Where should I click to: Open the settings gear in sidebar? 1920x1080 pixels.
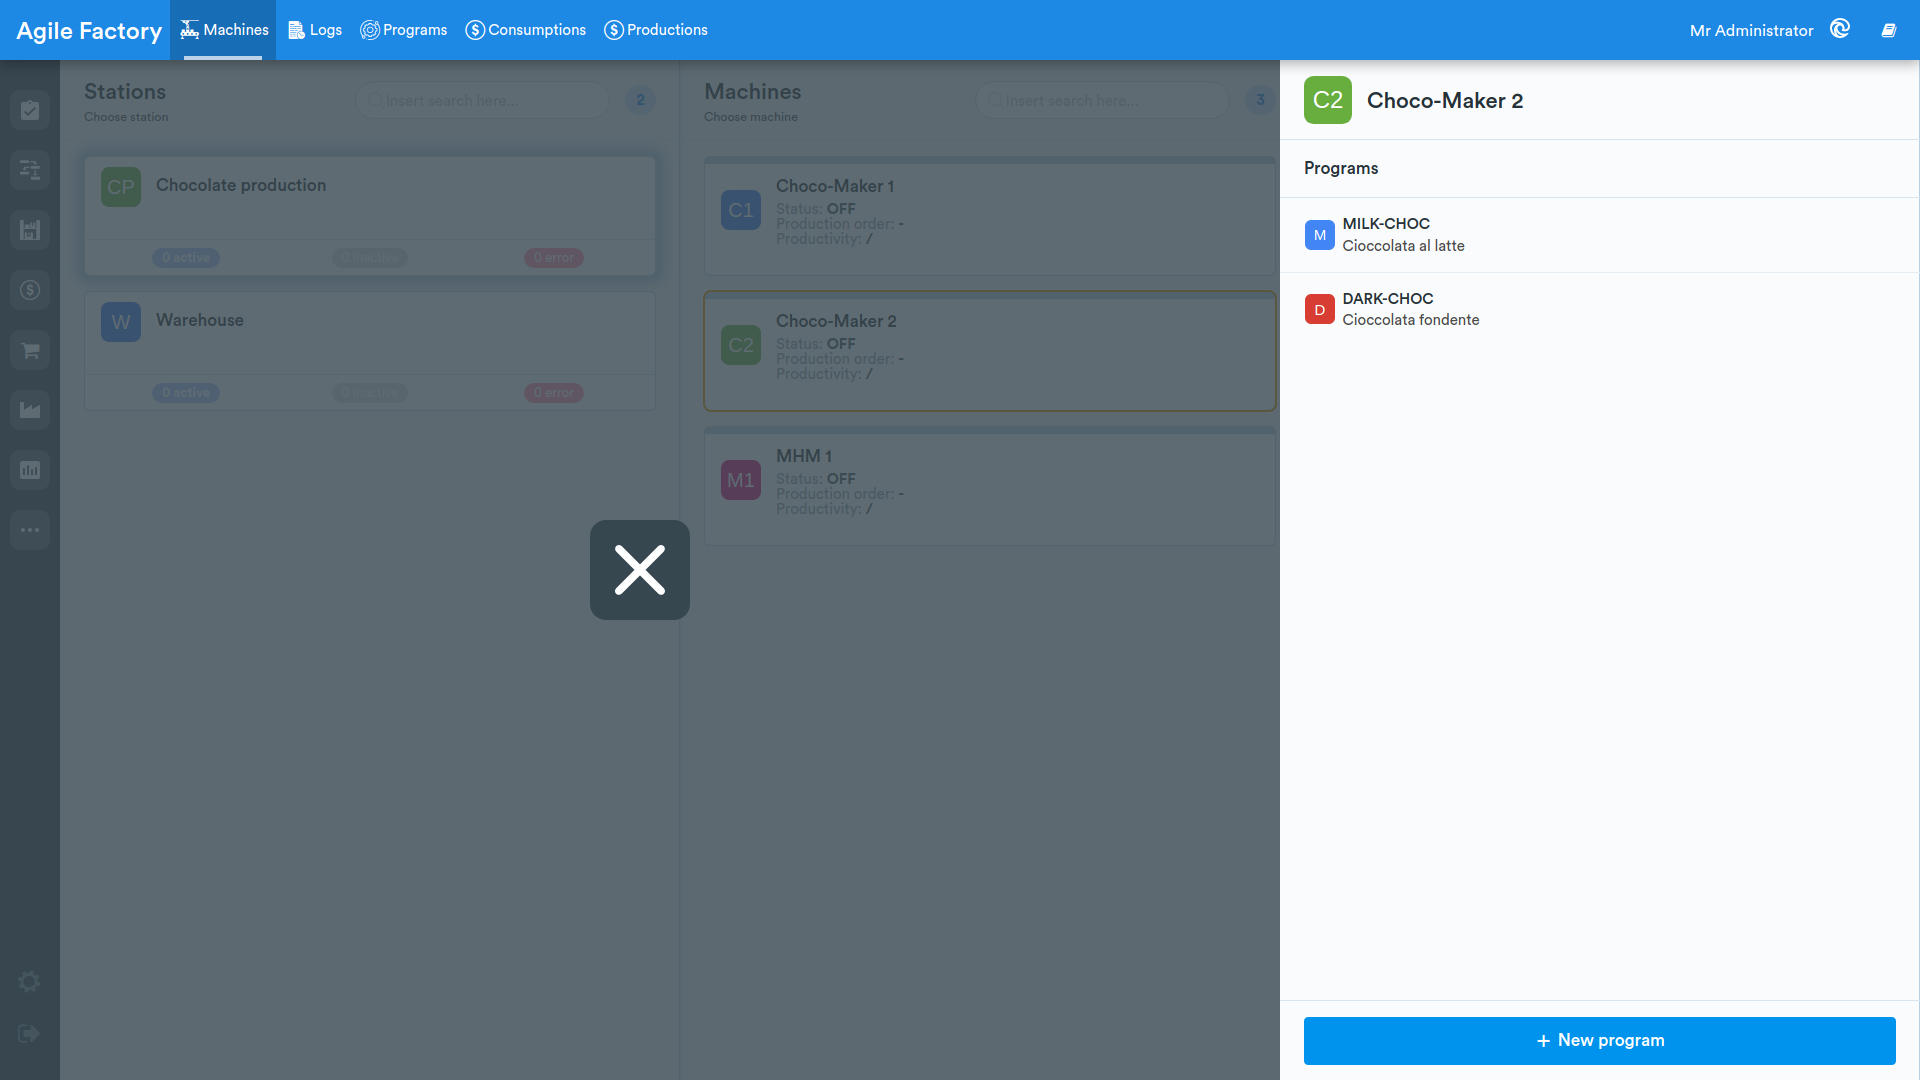pos(30,982)
